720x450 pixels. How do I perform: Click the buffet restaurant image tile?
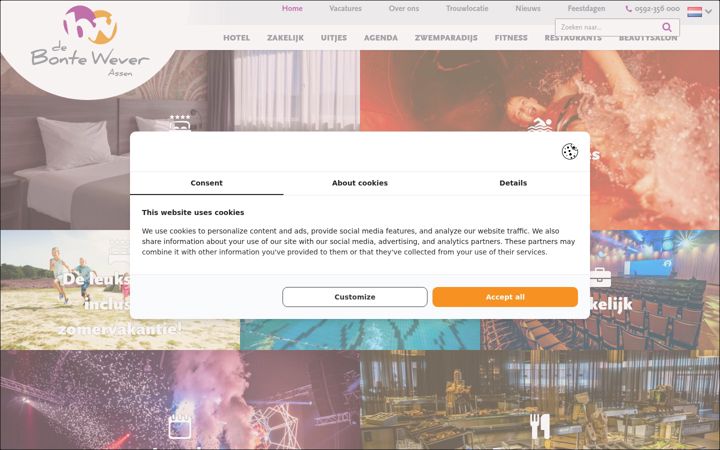[x=540, y=400]
